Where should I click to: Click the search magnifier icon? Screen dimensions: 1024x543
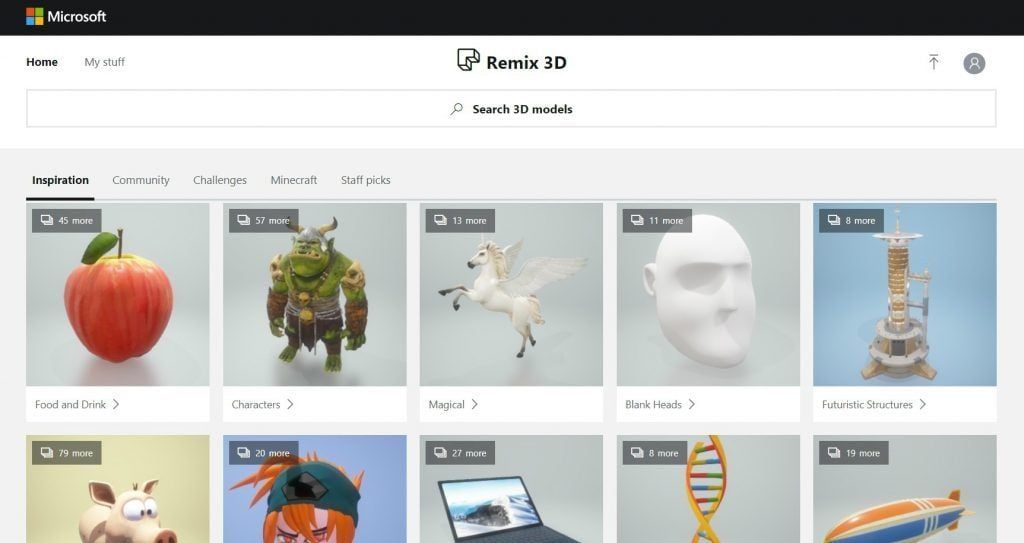(457, 109)
